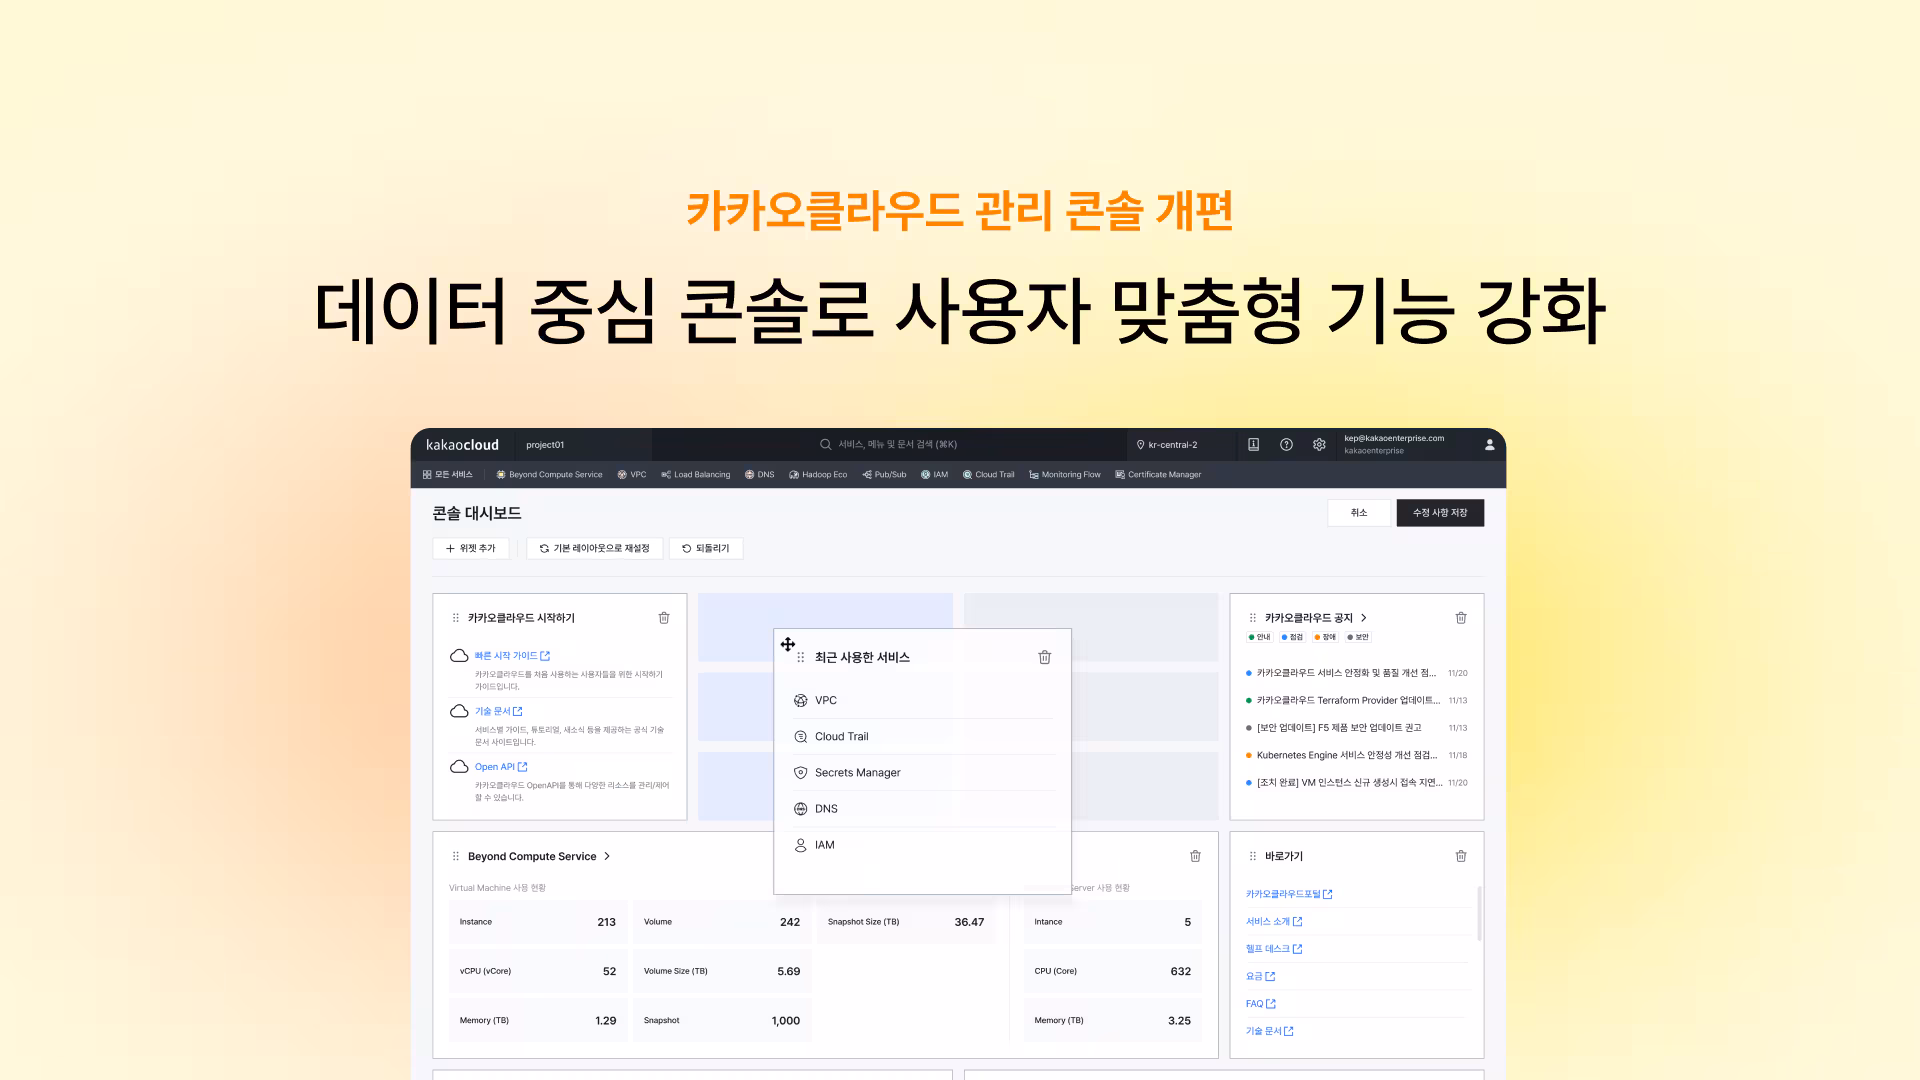Select IAM in recently used services
1920x1080 pixels.
tap(923, 845)
